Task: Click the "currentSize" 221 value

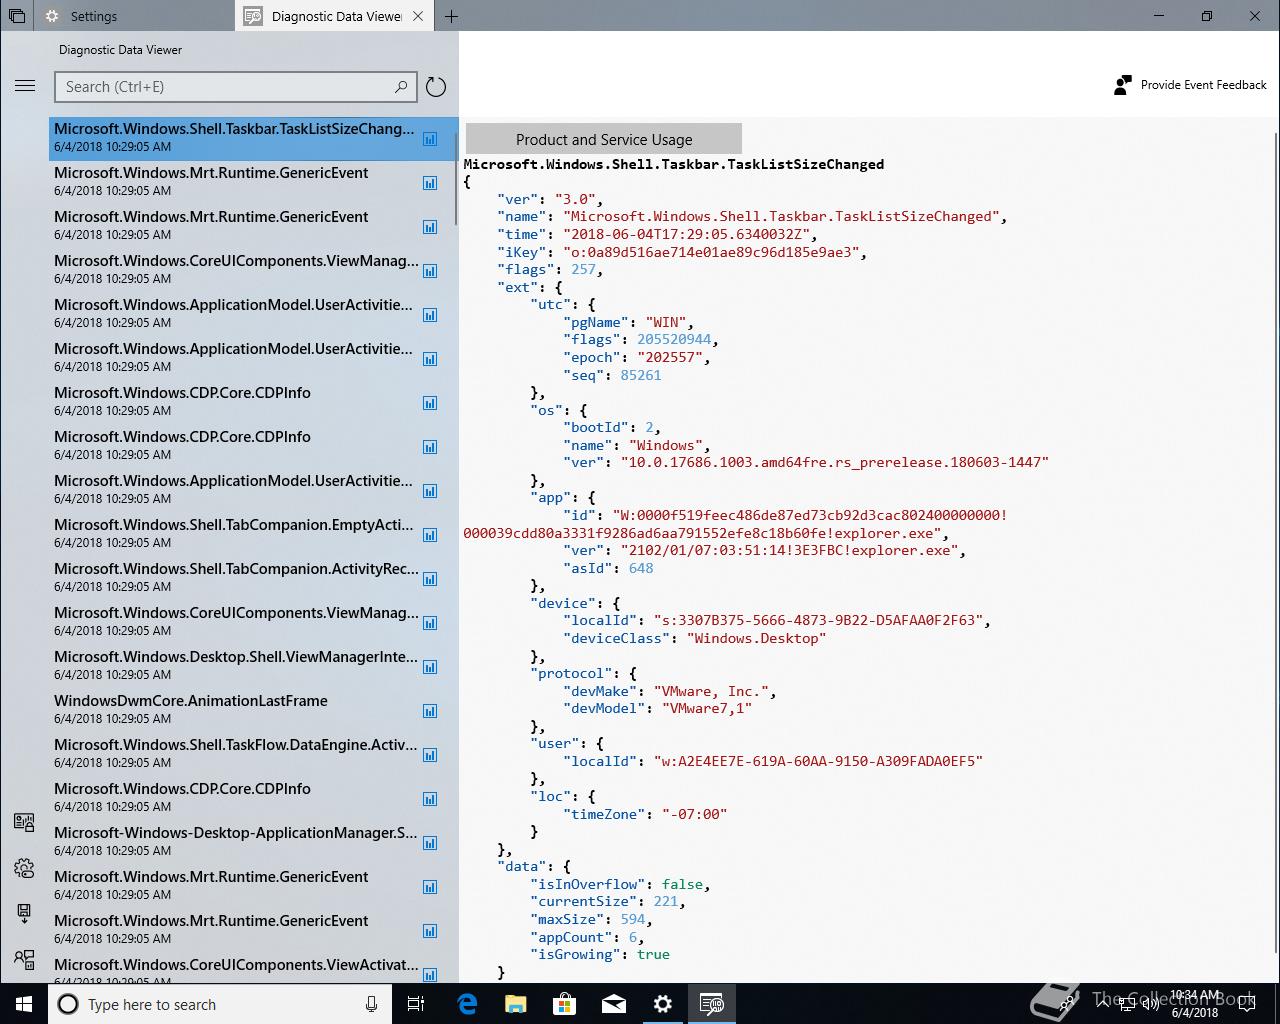Action: tap(666, 901)
